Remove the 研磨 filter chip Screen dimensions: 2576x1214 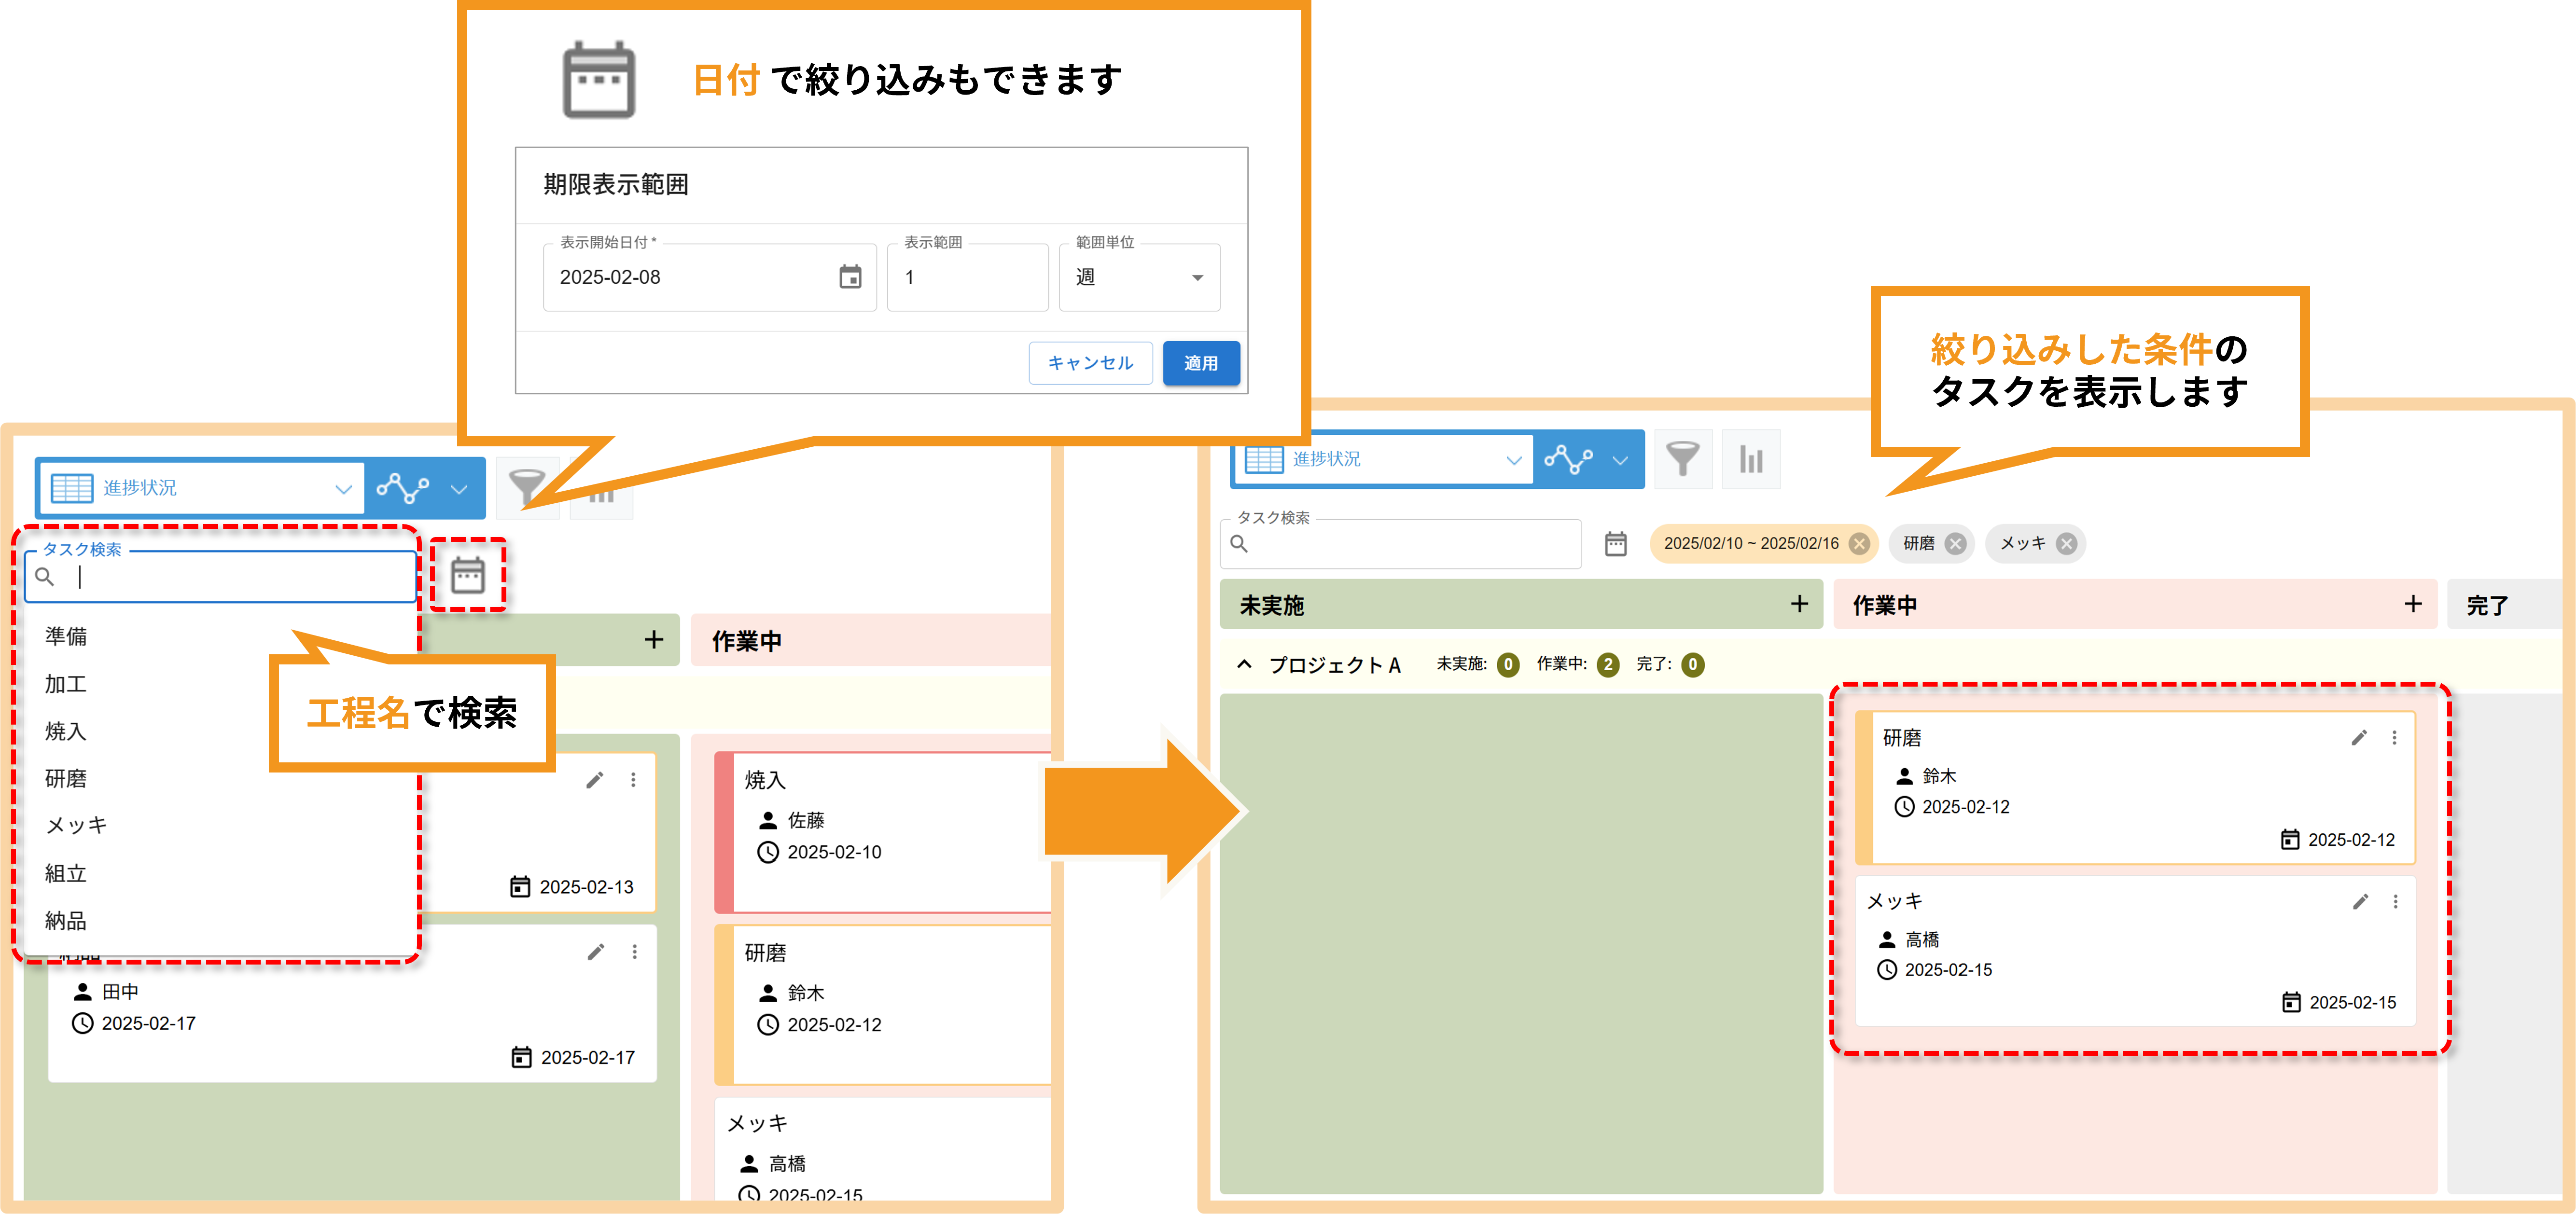[1956, 543]
